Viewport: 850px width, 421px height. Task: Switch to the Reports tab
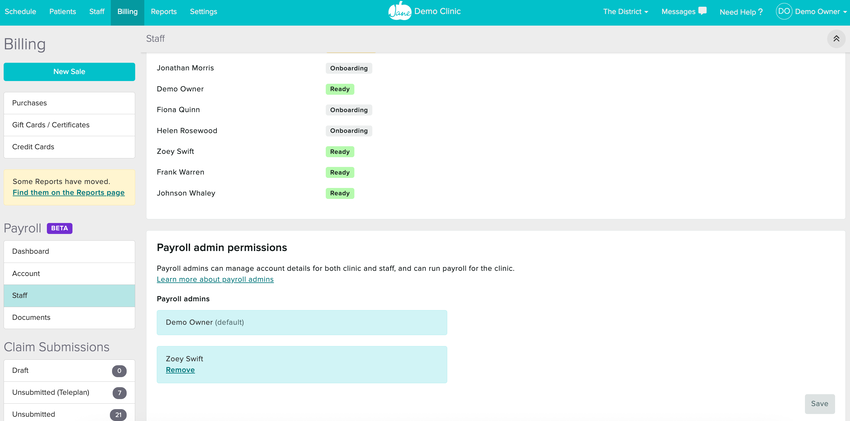163,12
